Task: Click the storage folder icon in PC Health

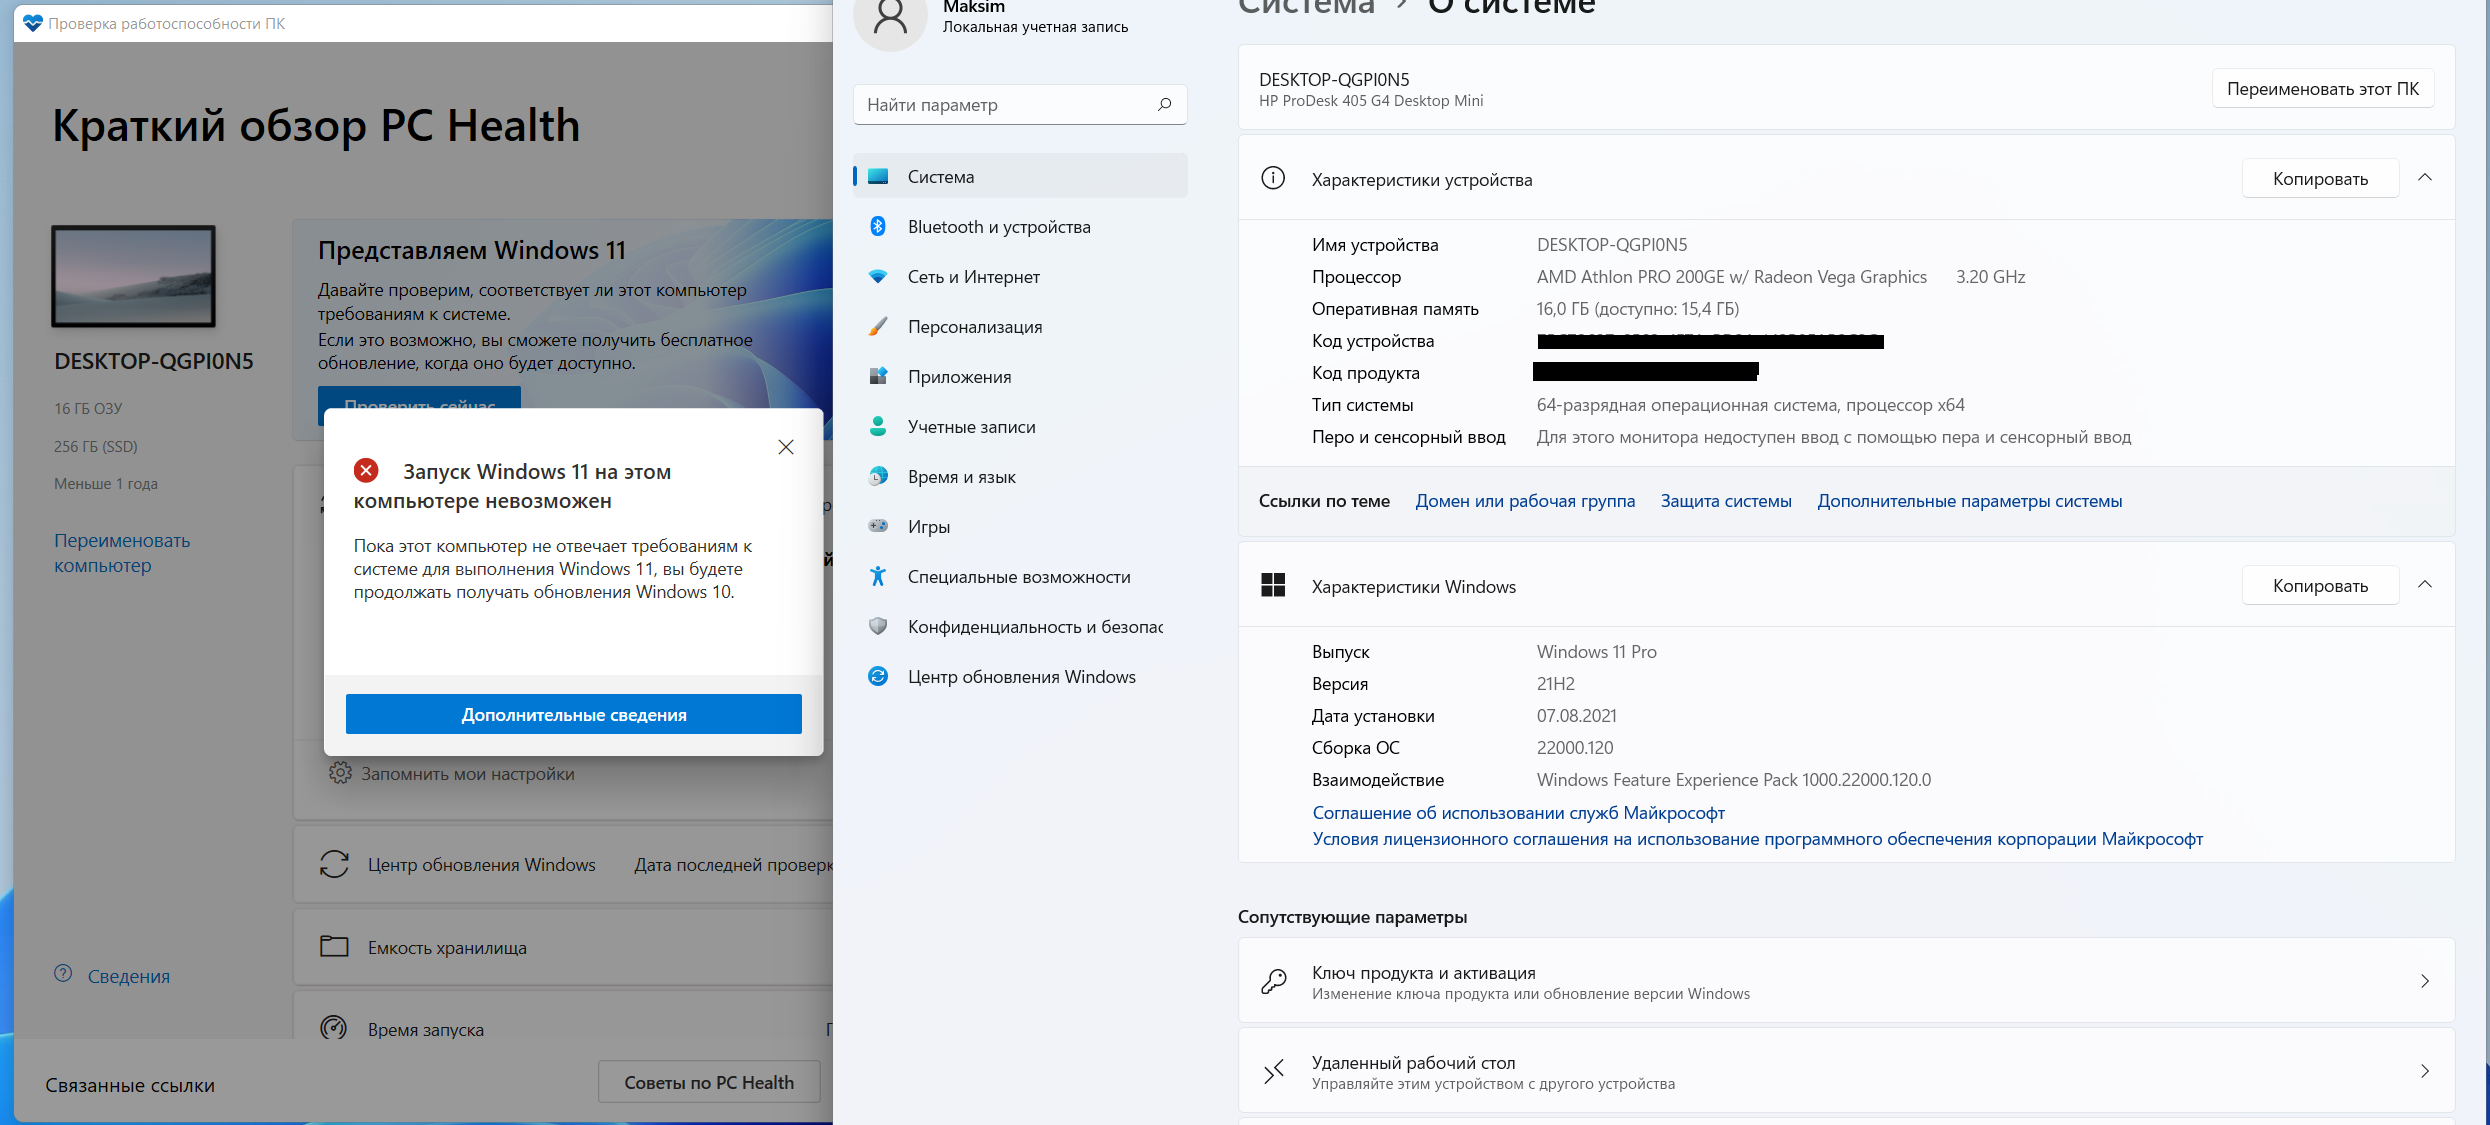Action: pyautogui.click(x=334, y=946)
